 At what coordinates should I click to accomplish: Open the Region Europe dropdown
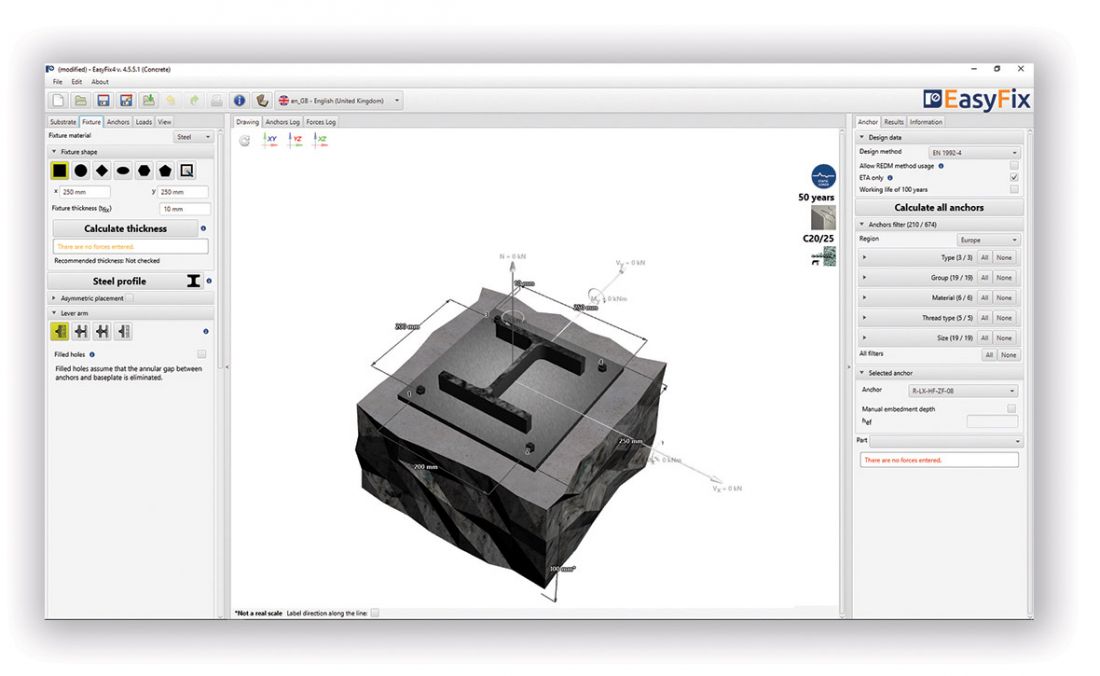pos(988,240)
